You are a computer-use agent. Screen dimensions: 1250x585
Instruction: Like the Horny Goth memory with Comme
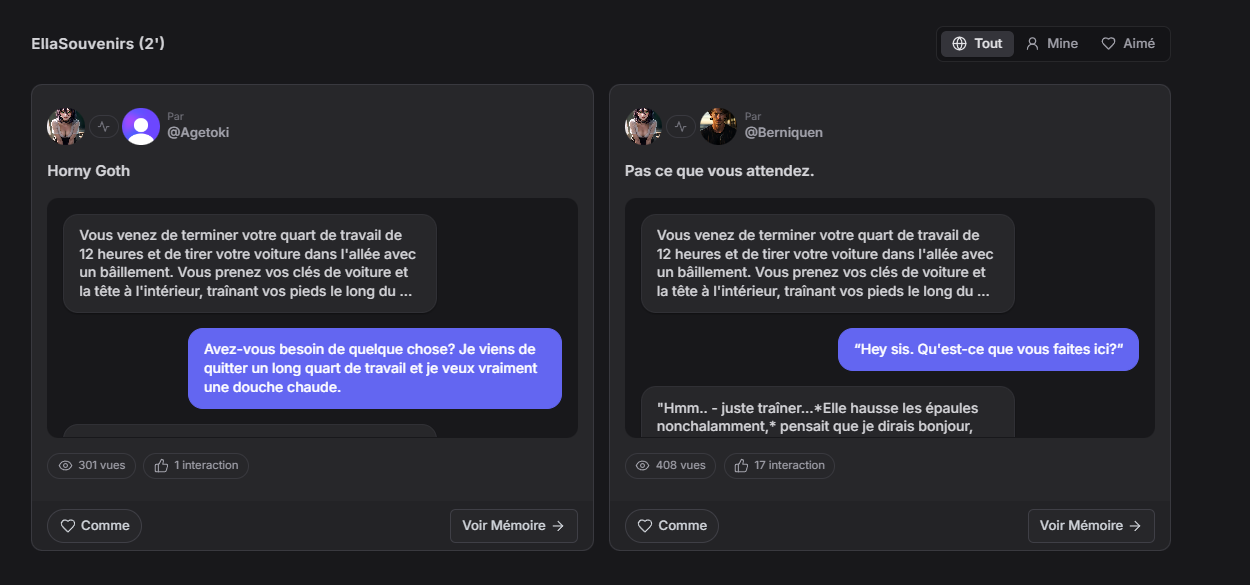click(x=95, y=526)
